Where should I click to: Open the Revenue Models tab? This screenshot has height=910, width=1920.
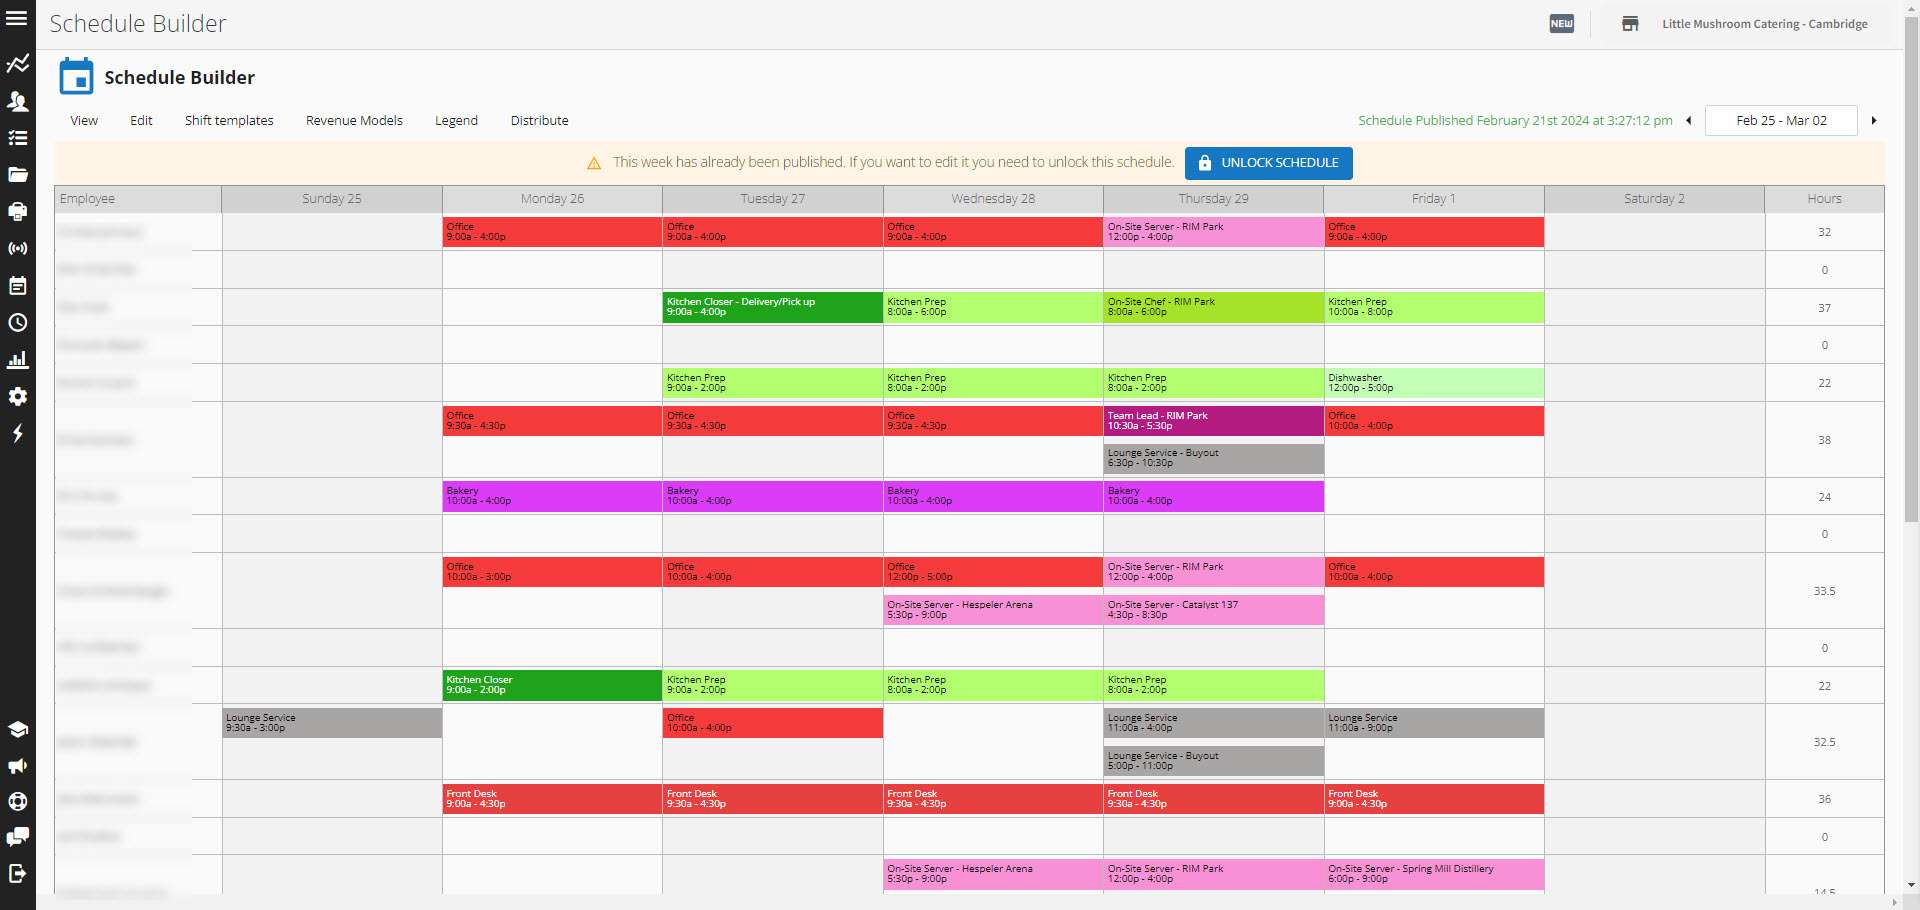[x=354, y=120]
